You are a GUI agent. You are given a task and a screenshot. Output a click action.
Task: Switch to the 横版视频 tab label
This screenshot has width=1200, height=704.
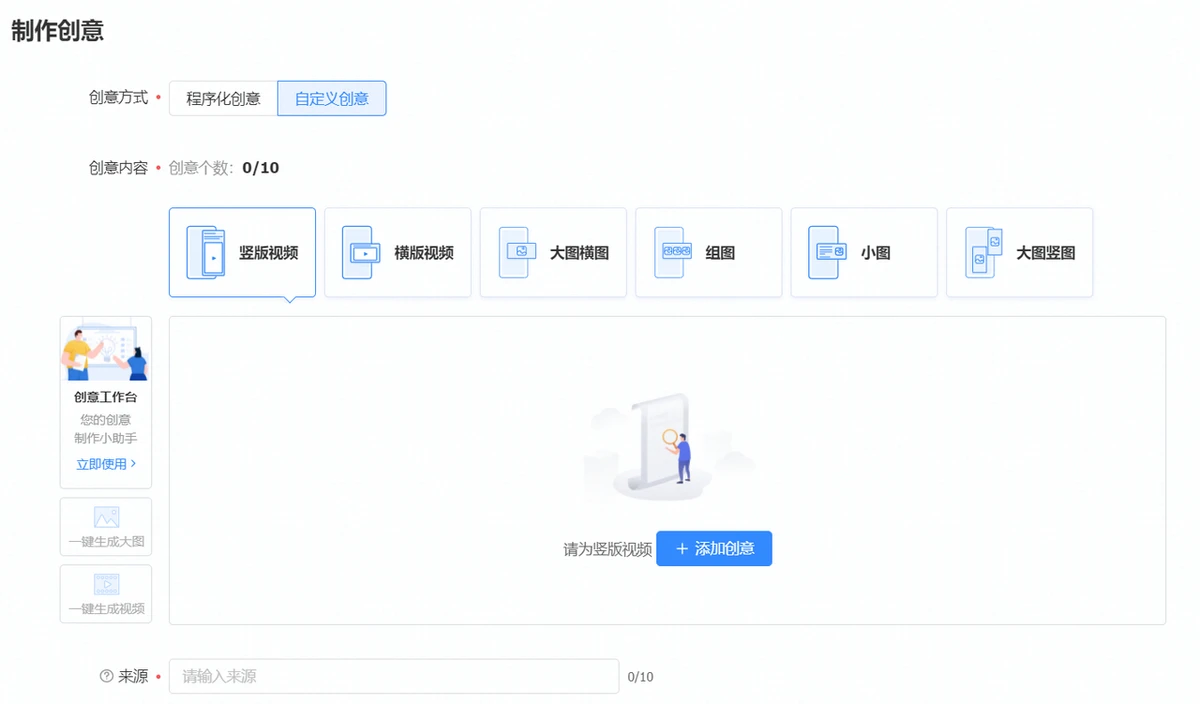[424, 253]
